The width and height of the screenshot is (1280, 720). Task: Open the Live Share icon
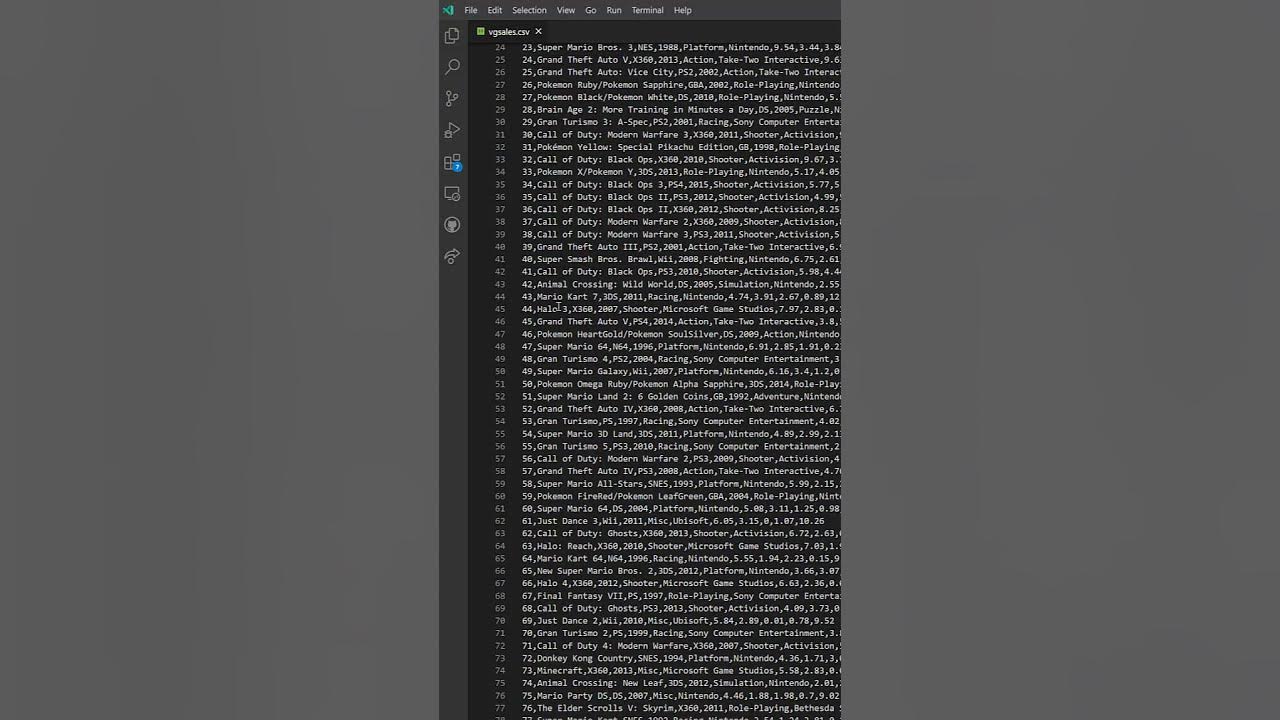pos(452,257)
